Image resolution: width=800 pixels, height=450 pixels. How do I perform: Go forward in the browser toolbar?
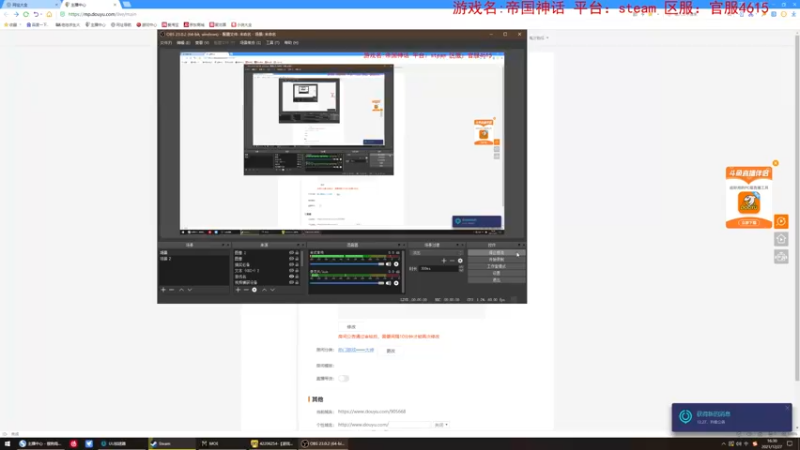point(16,14)
